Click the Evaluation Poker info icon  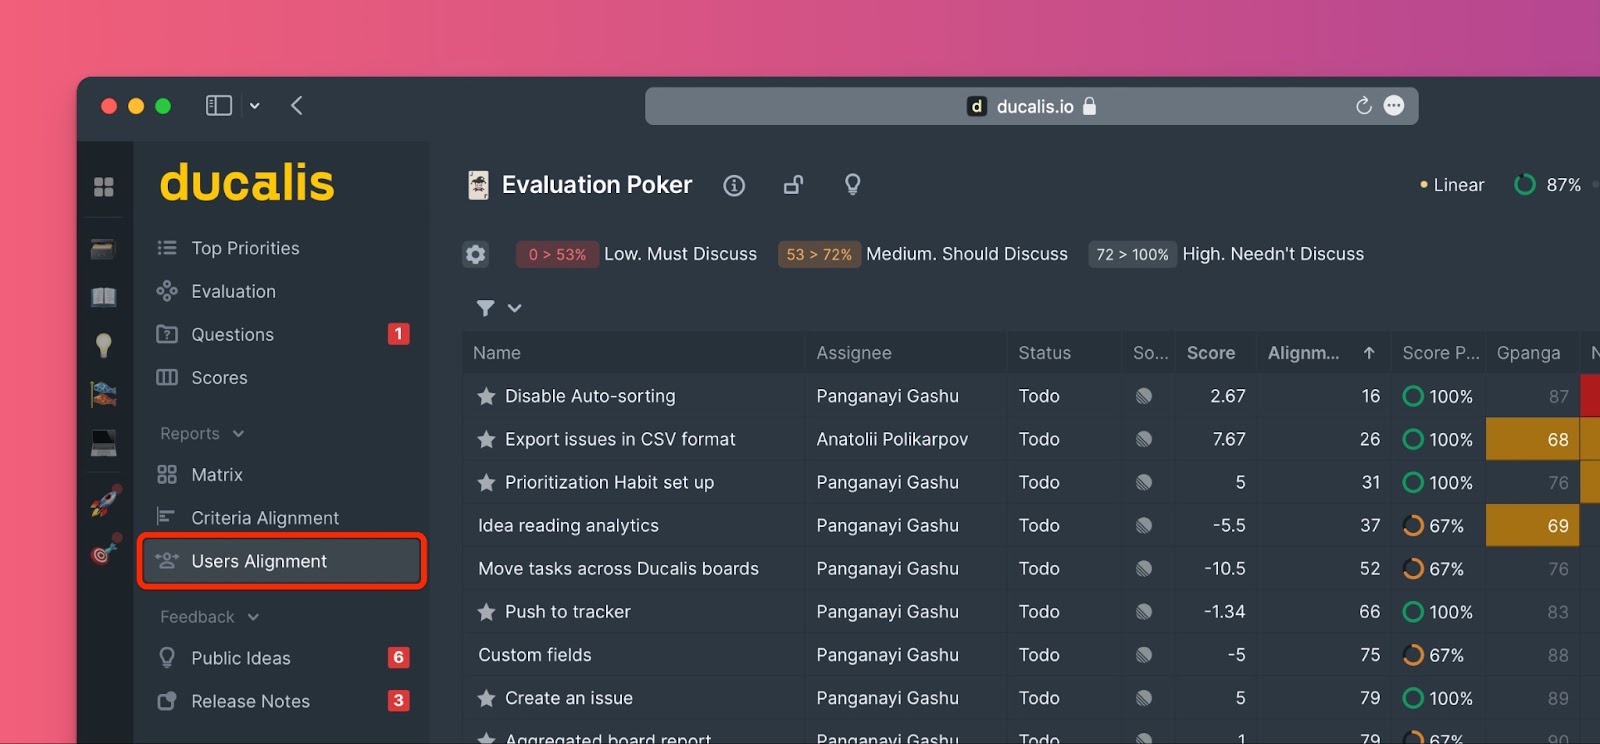pyautogui.click(x=734, y=185)
